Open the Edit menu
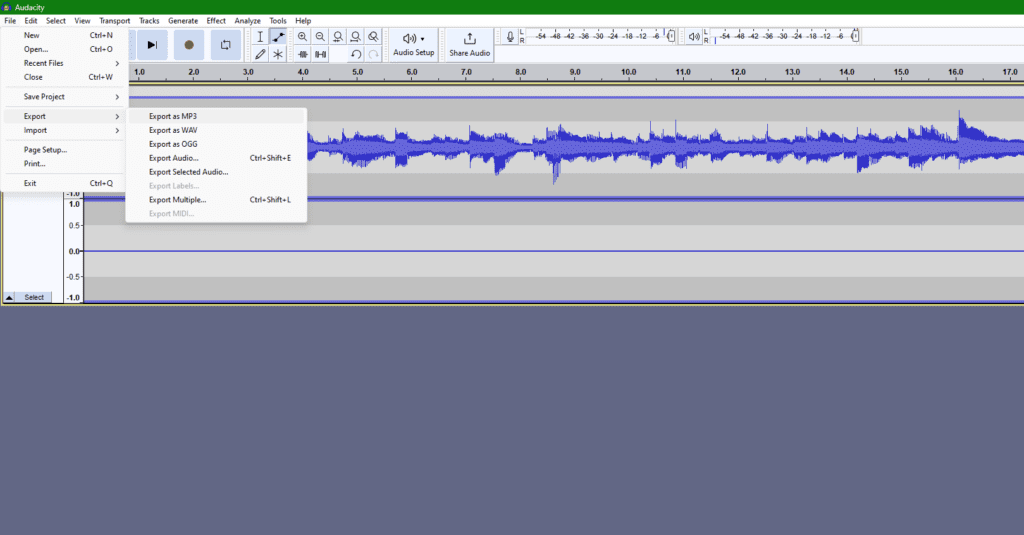The width and height of the screenshot is (1024, 535). (x=31, y=21)
